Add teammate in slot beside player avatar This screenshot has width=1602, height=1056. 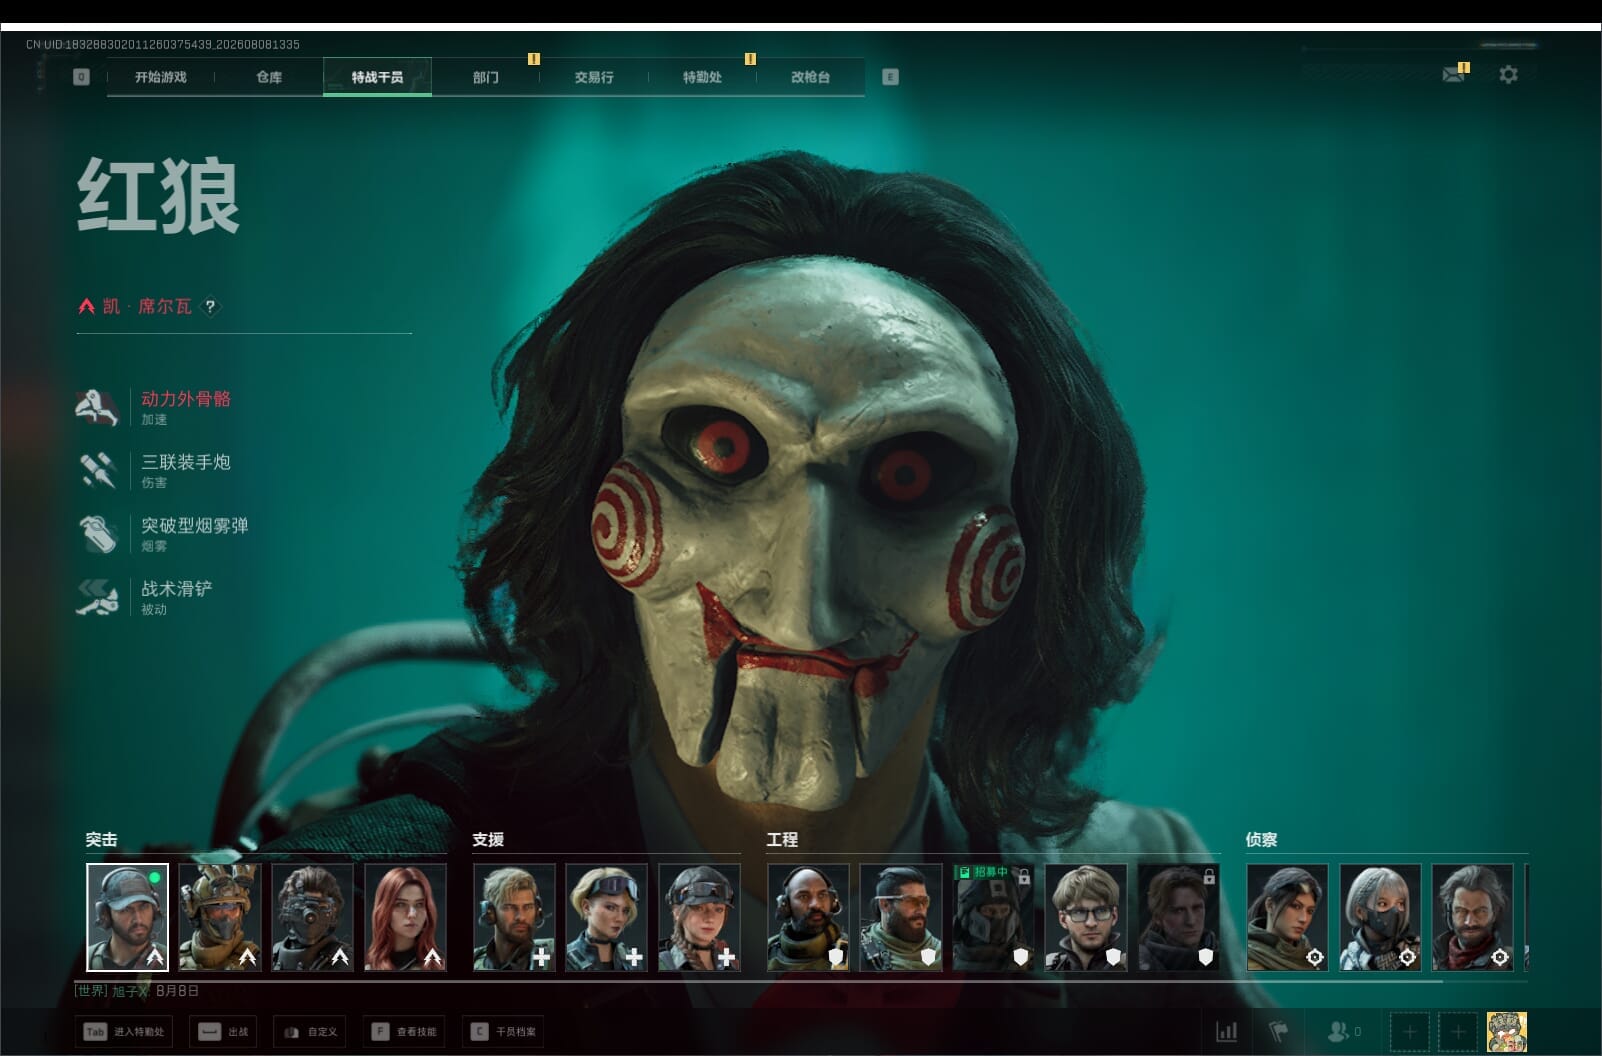pyautogui.click(x=1458, y=1031)
